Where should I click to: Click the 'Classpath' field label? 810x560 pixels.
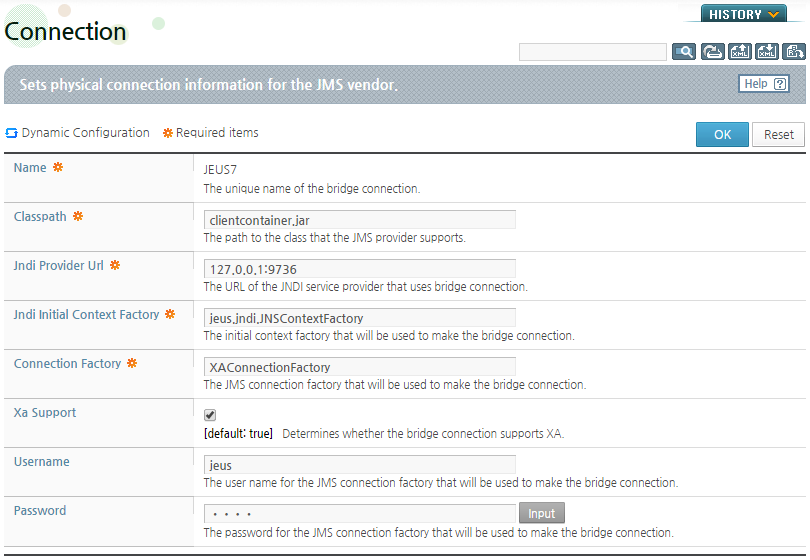coord(40,216)
